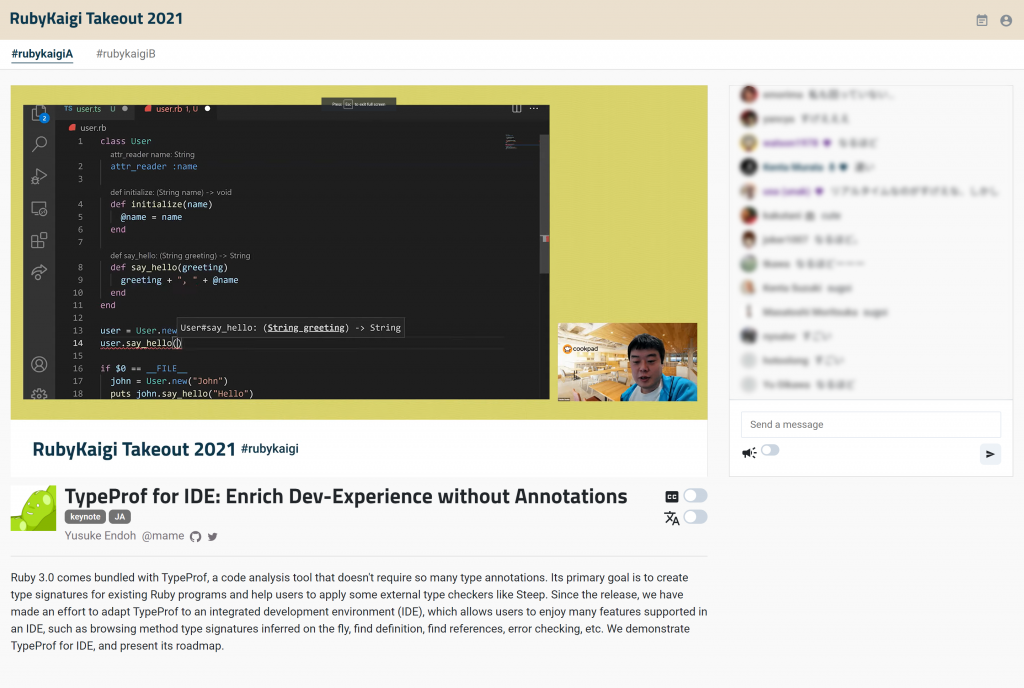Viewport: 1024px width, 688px height.
Task: Click the translation language icon
Action: 671,518
